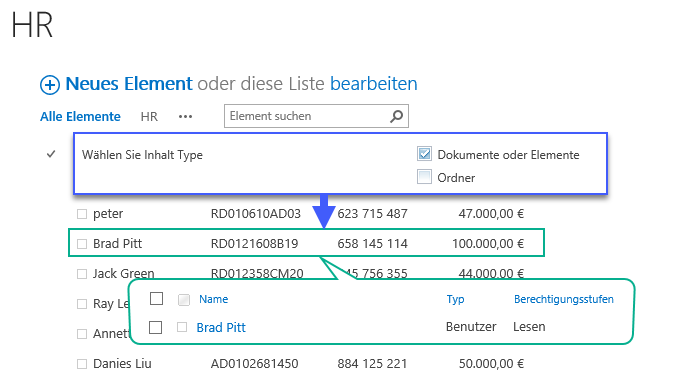Select the Danies Liu row checkbox
This screenshot has height=390, width=684.
coord(82,364)
